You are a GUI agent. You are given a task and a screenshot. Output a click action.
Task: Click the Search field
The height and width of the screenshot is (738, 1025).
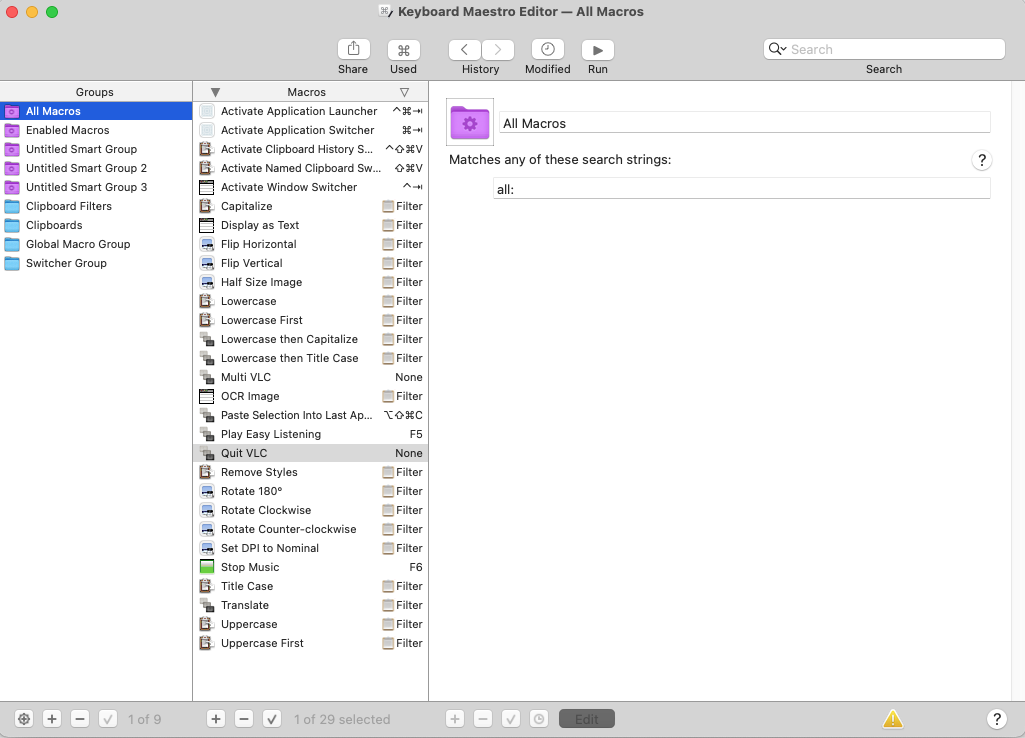(884, 49)
